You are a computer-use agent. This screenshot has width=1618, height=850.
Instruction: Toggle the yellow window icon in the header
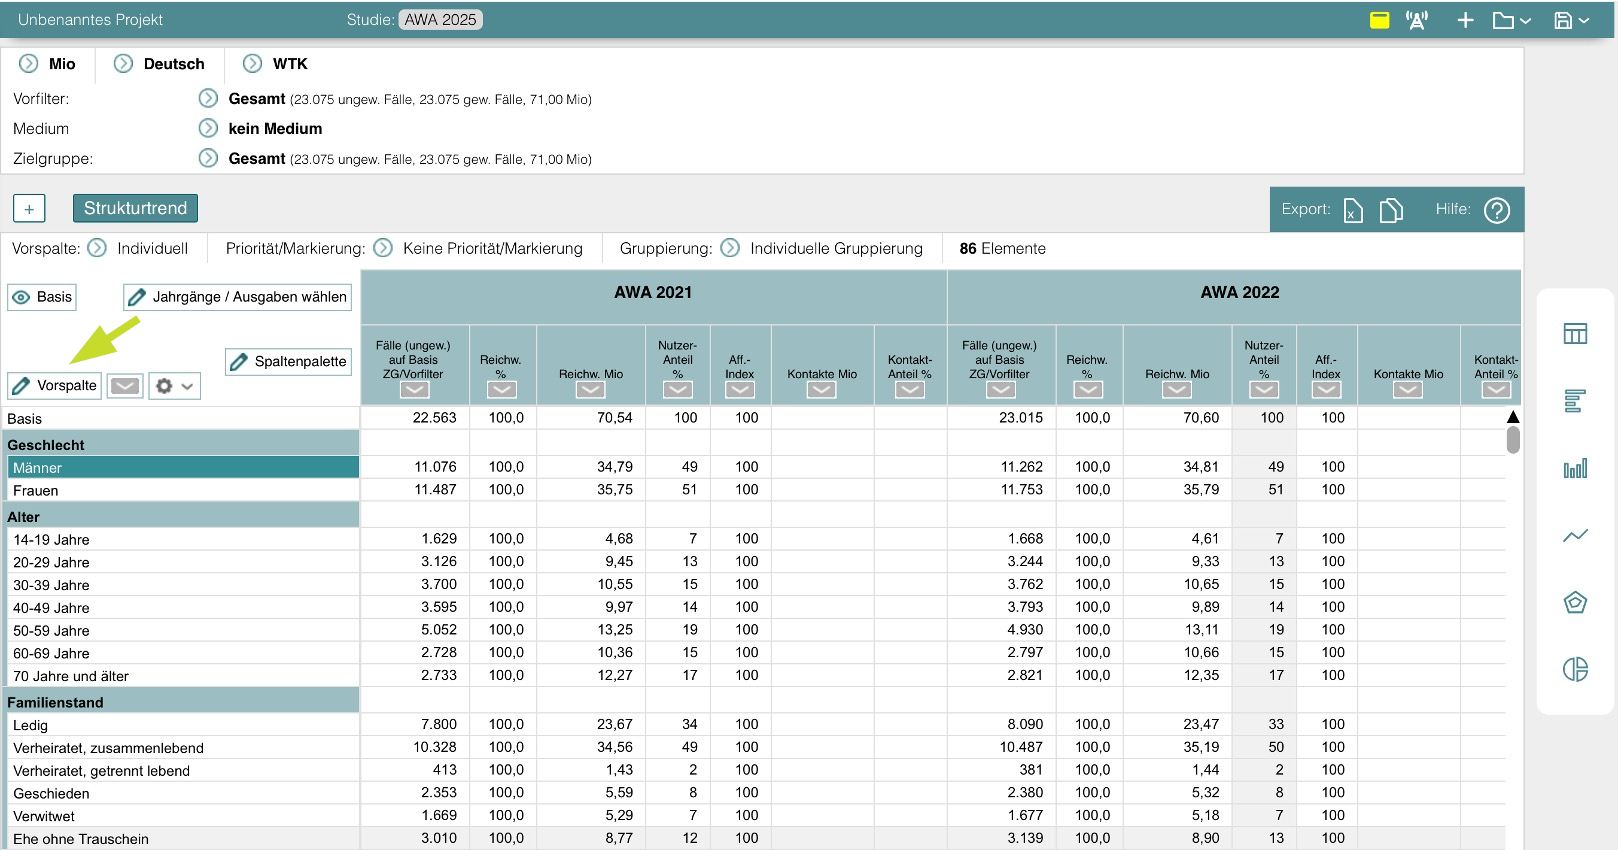click(x=1379, y=20)
